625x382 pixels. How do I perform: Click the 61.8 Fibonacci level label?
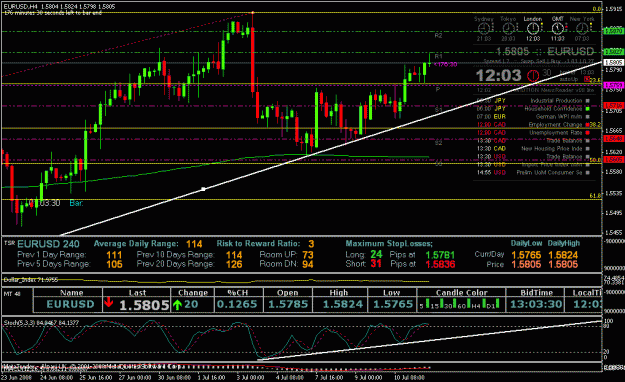(595, 196)
